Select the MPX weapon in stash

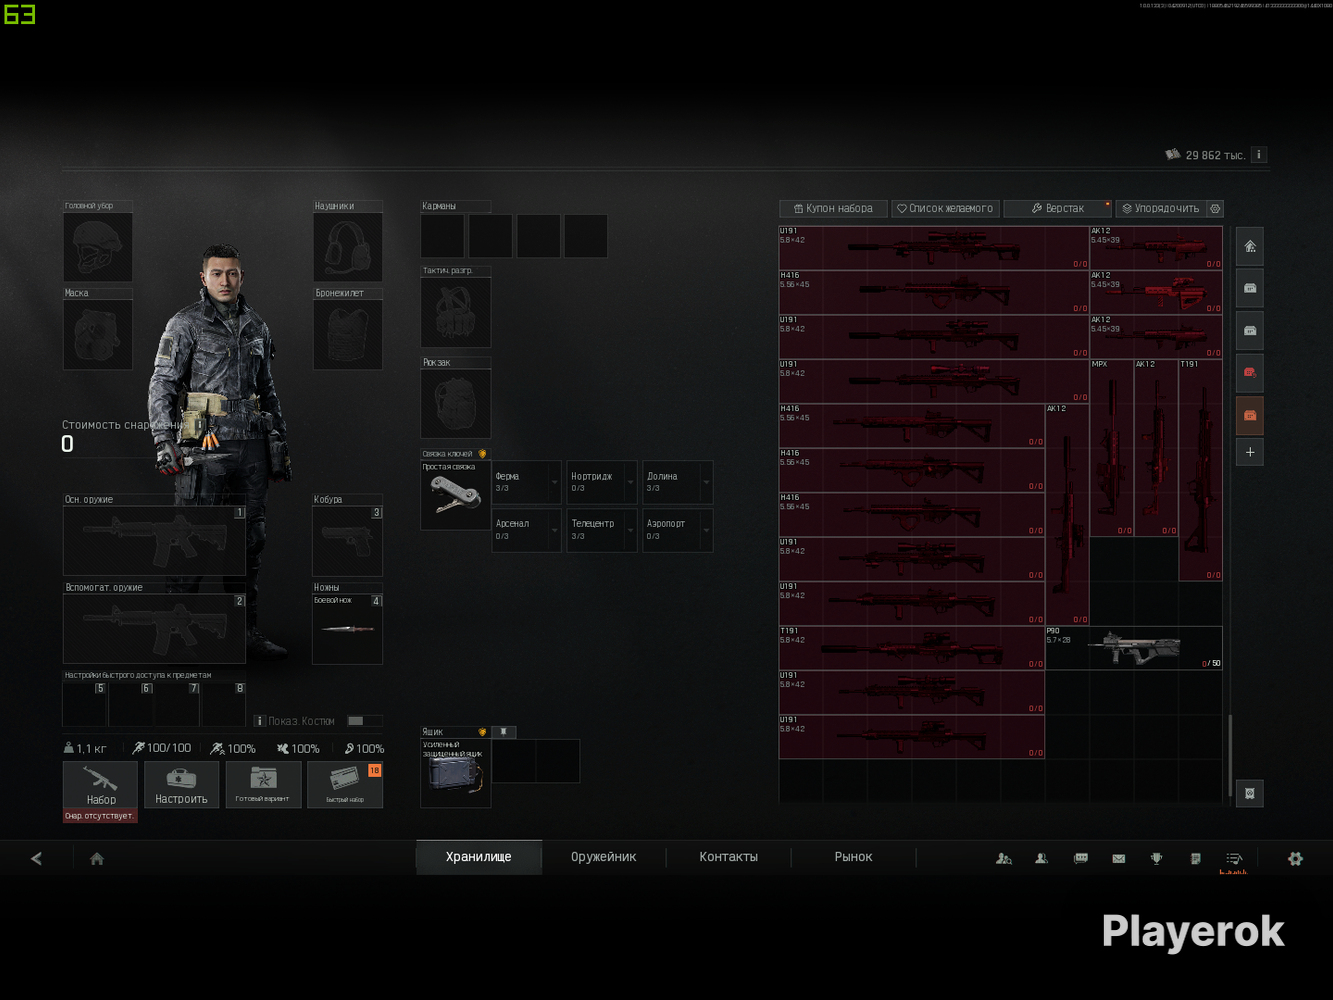point(1111,448)
